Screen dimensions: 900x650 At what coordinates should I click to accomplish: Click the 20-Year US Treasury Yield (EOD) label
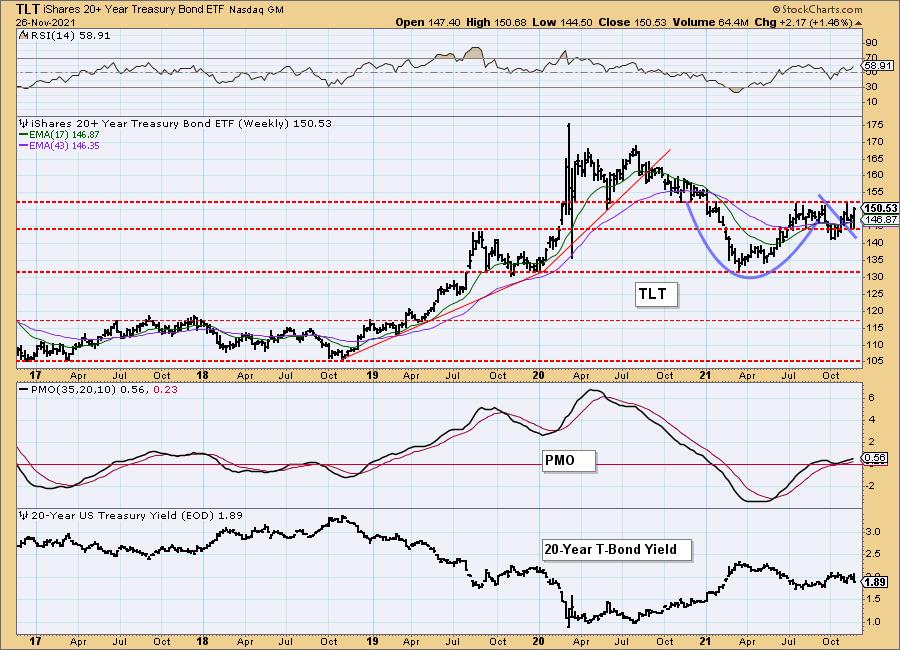137,515
